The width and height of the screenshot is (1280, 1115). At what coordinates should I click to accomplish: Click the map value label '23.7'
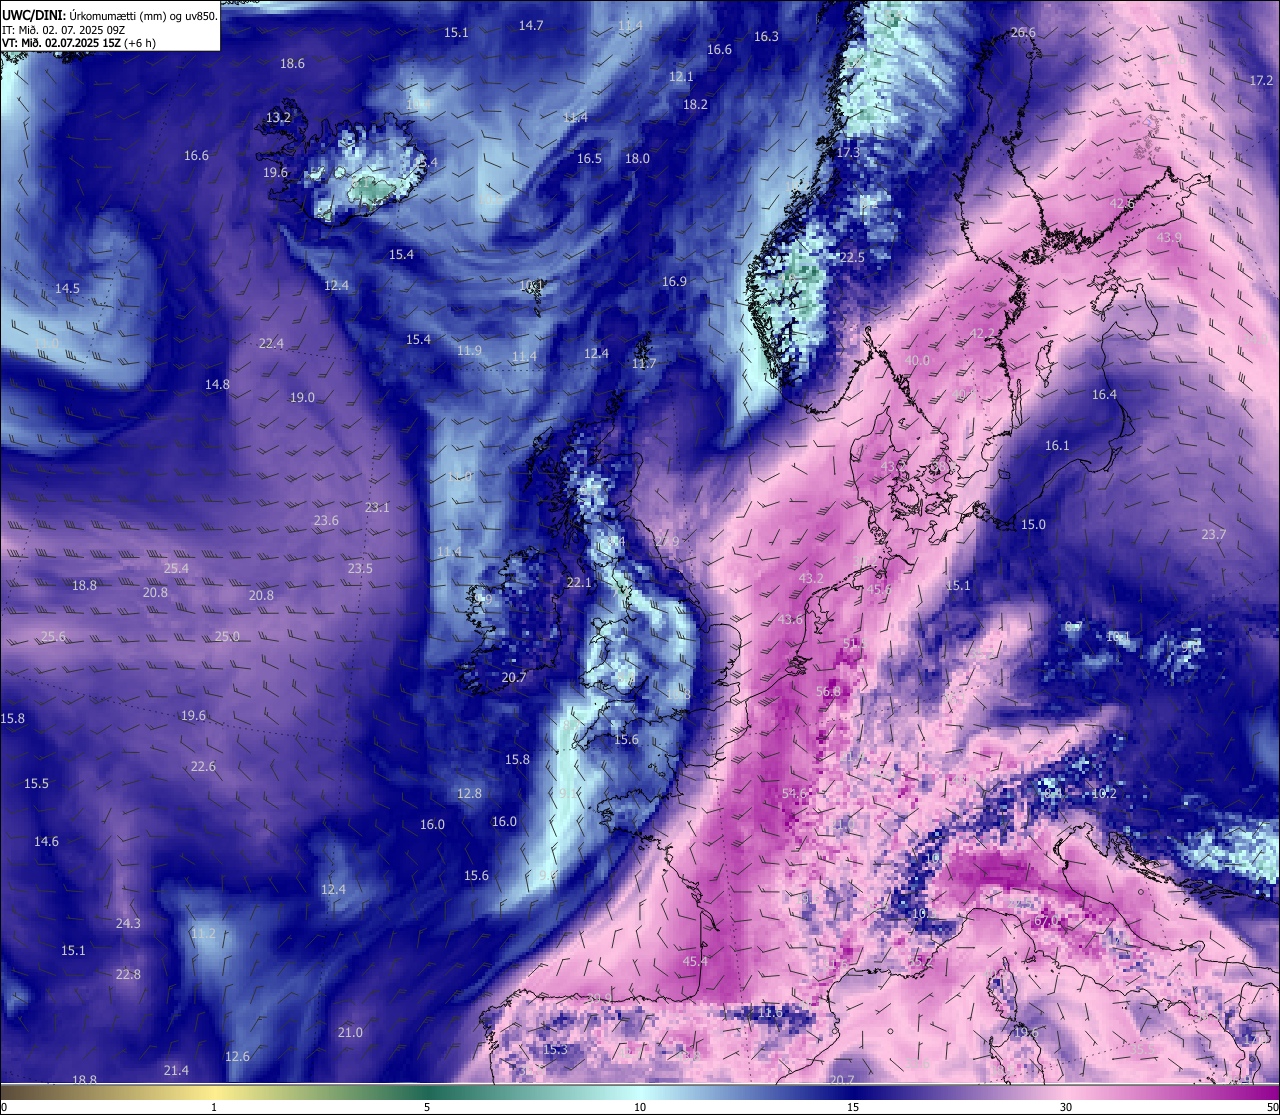(x=1213, y=534)
